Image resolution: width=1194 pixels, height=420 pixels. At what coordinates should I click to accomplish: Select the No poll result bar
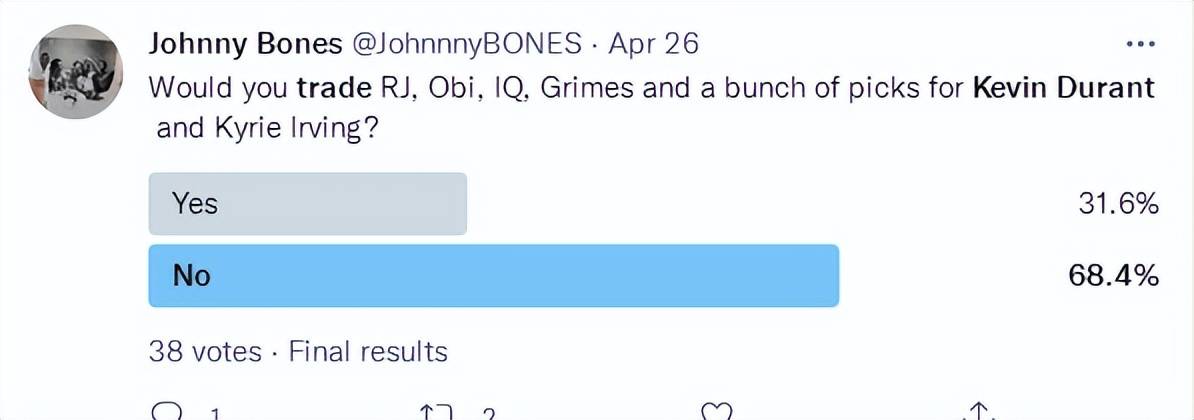click(x=493, y=275)
